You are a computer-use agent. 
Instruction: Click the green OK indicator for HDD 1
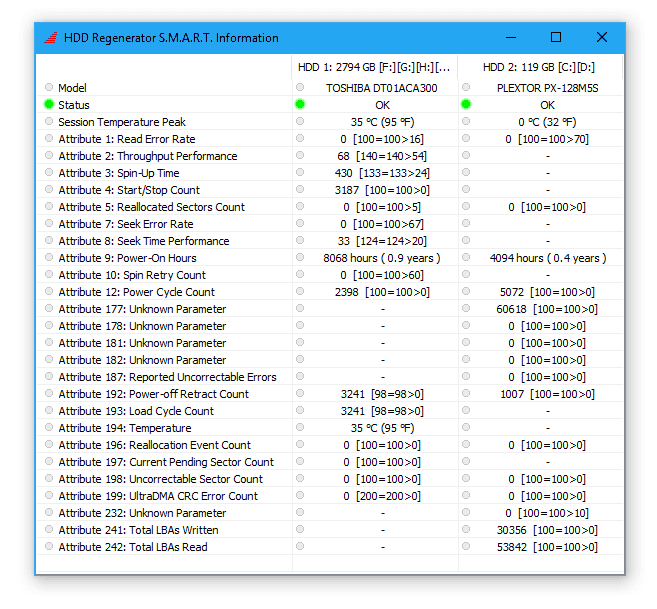[300, 104]
